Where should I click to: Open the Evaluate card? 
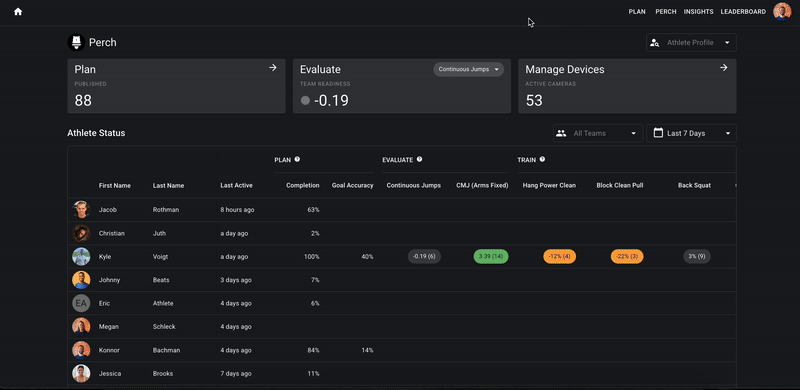402,86
